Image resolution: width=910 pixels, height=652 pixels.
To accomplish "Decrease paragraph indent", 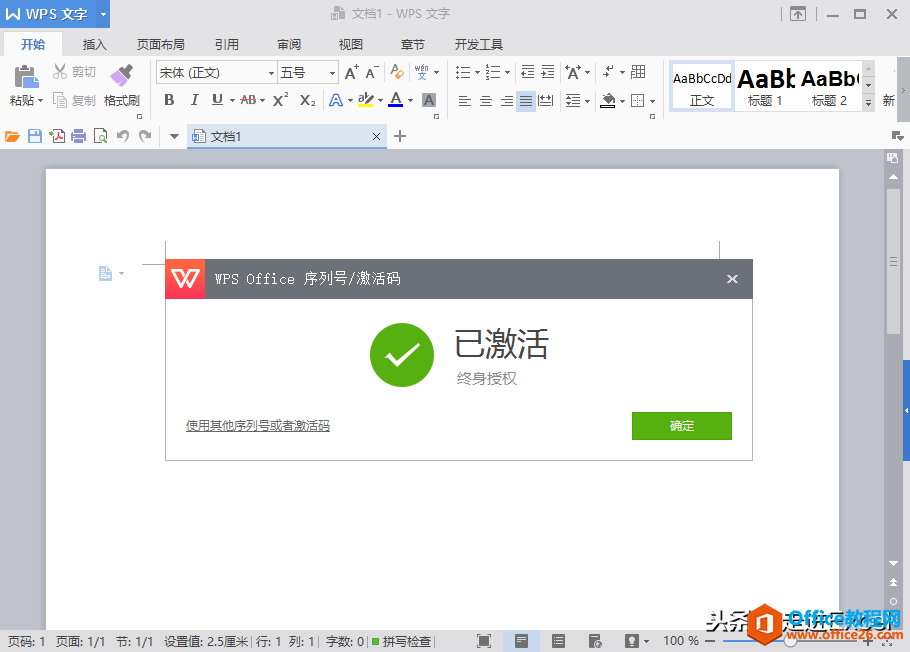I will point(528,72).
